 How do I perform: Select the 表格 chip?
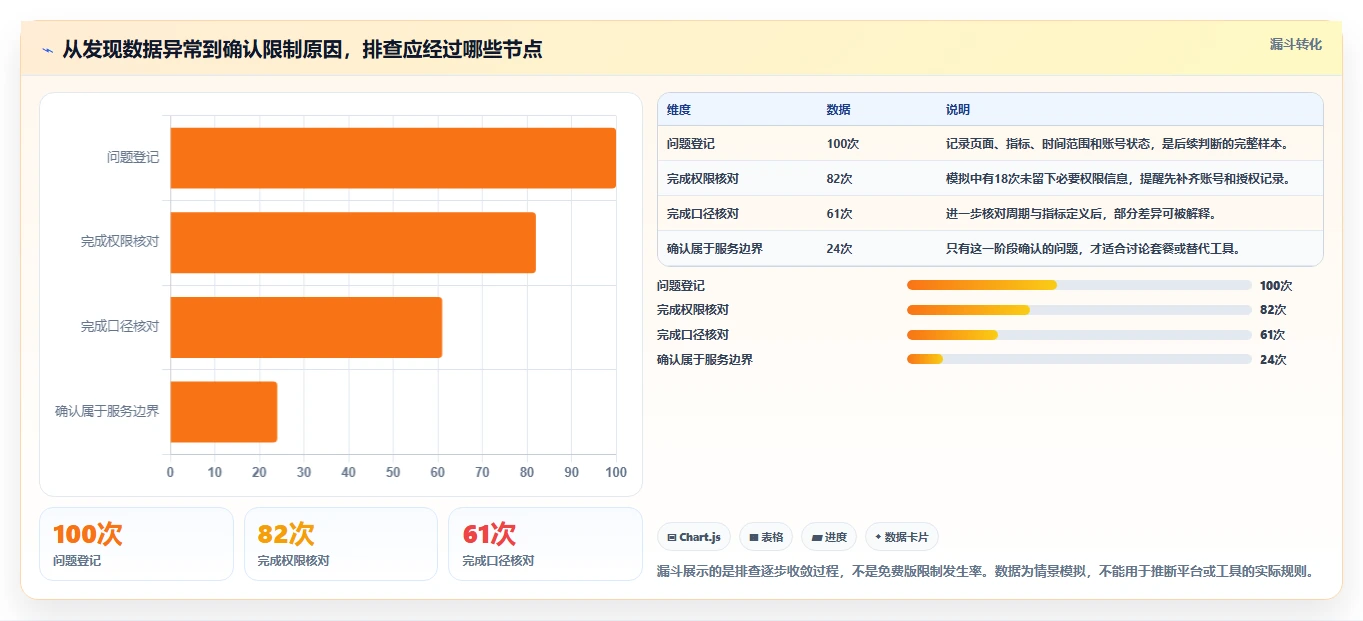[766, 537]
